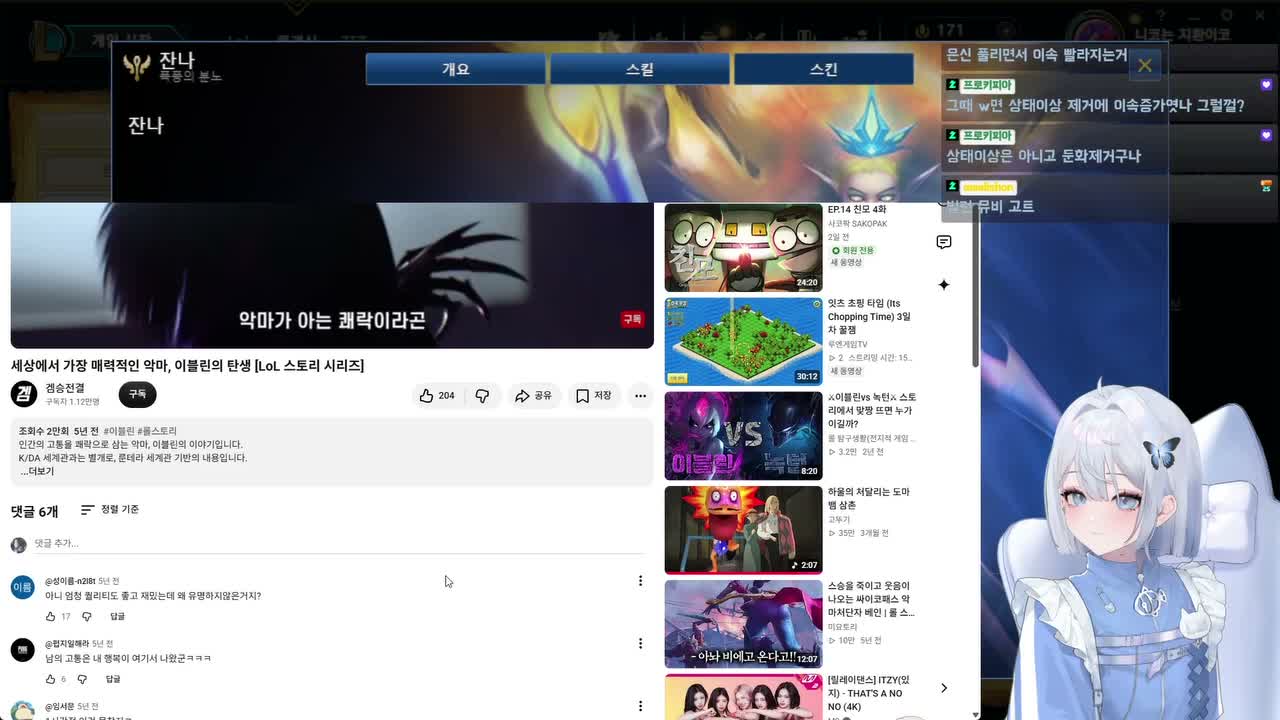Expand the side arrow next to ITZY video
This screenshot has width=1280, height=720.
[943, 688]
